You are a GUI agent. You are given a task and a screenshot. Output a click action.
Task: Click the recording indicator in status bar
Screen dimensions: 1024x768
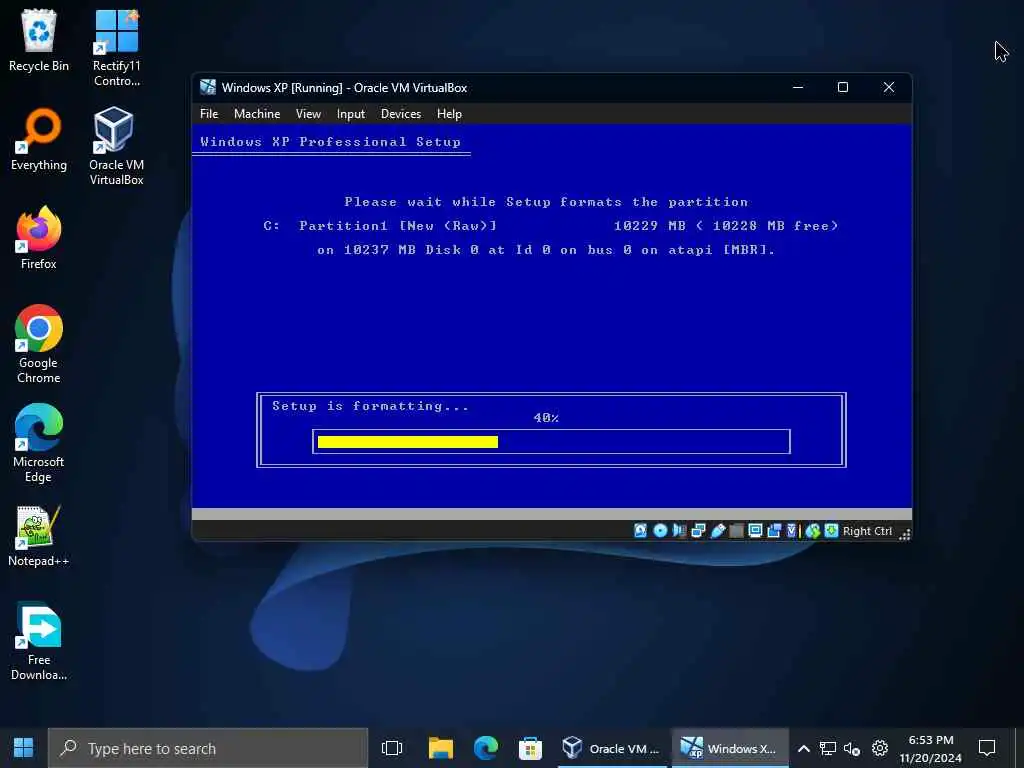(774, 531)
